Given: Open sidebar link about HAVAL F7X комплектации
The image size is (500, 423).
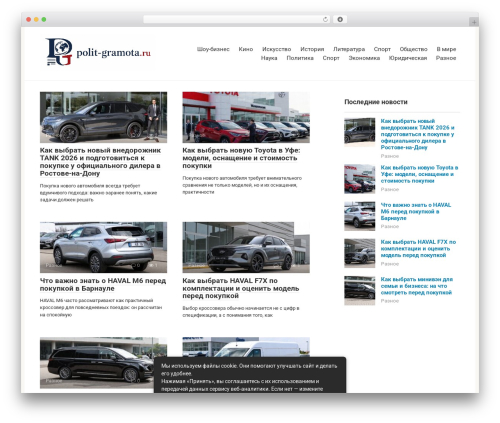Looking at the screenshot, I should [418, 248].
